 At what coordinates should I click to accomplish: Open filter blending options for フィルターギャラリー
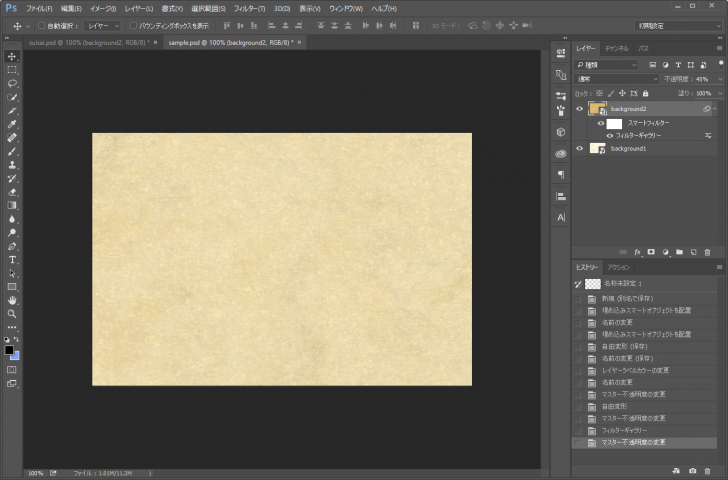click(708, 136)
